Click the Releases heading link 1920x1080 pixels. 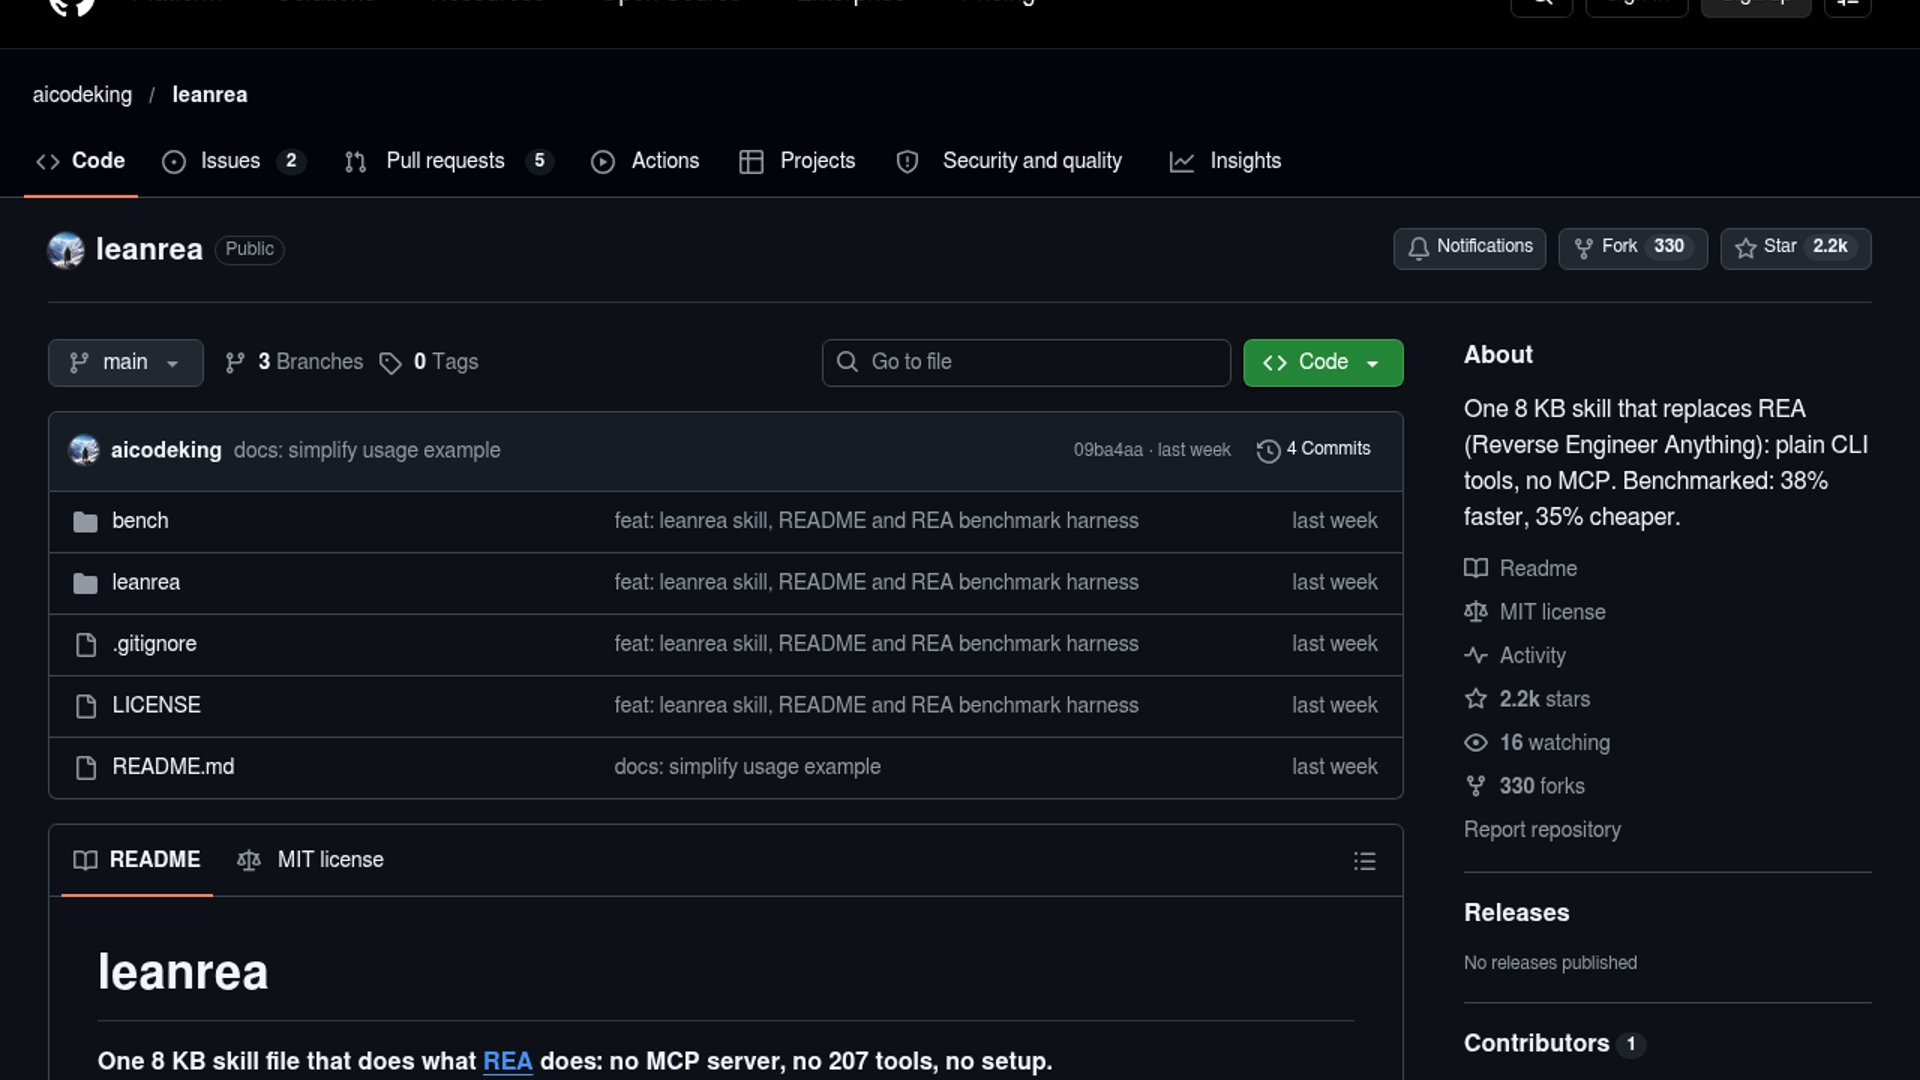point(1516,913)
